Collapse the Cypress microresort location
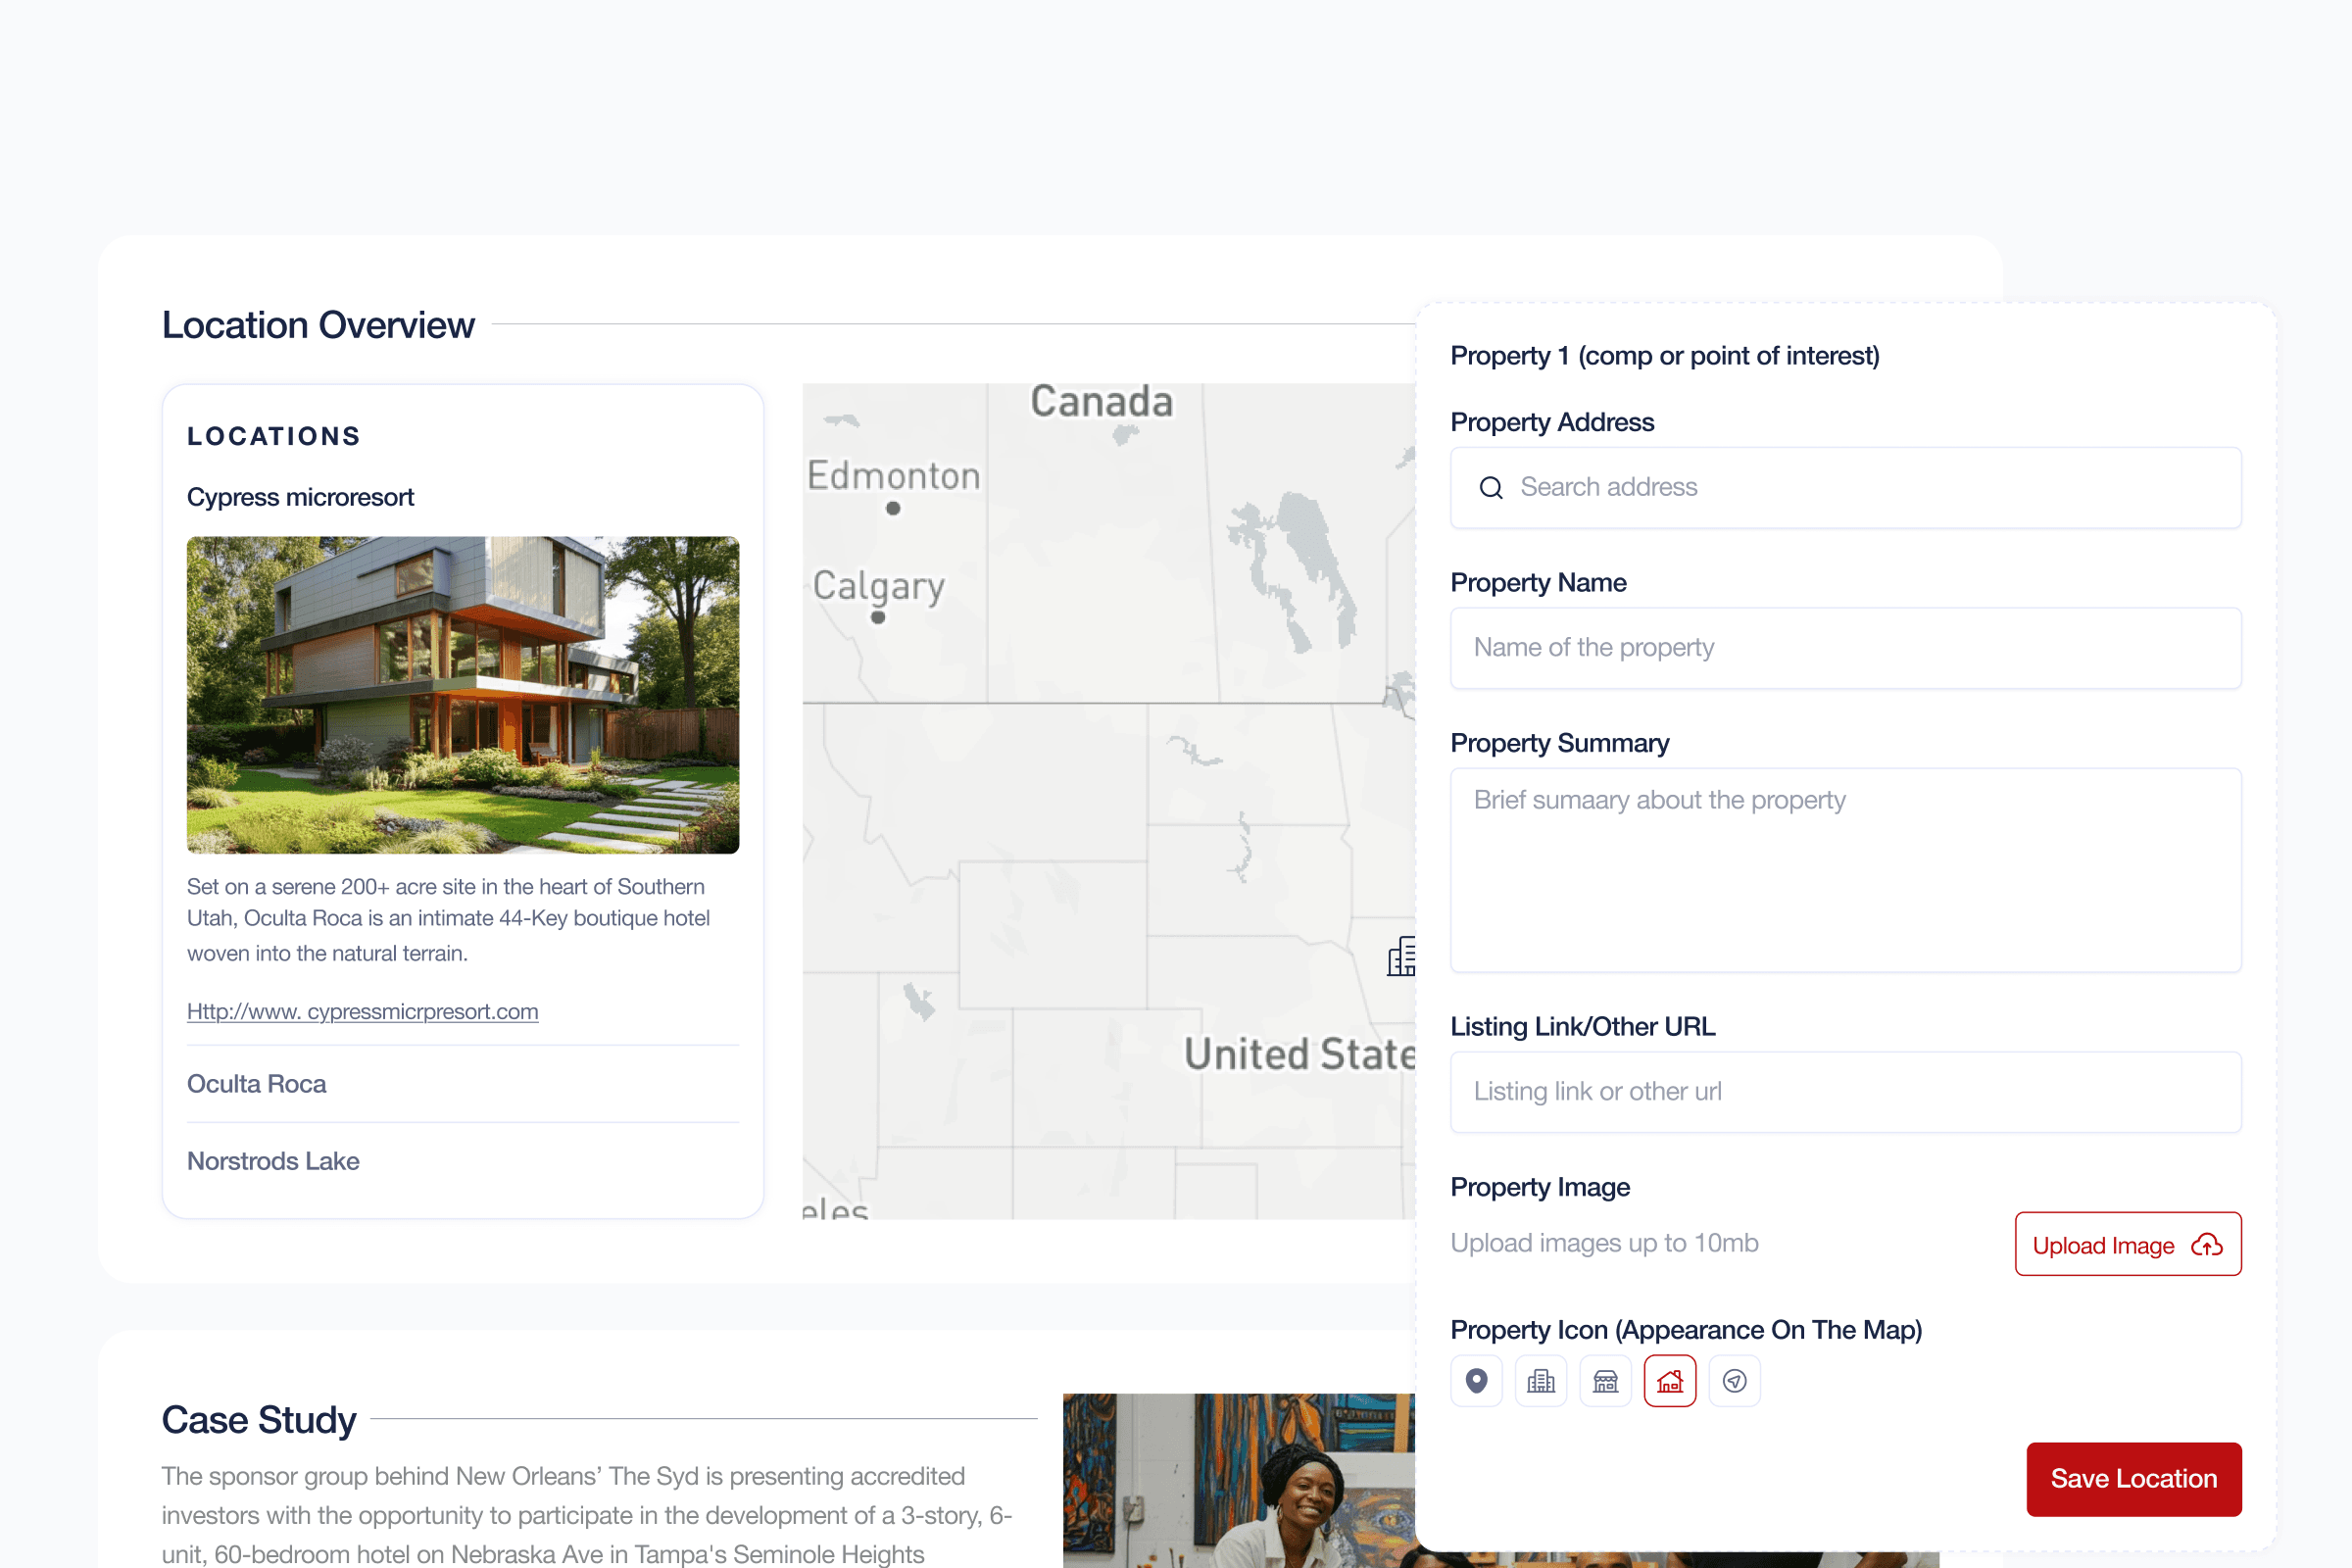2352x1568 pixels. pos(300,497)
